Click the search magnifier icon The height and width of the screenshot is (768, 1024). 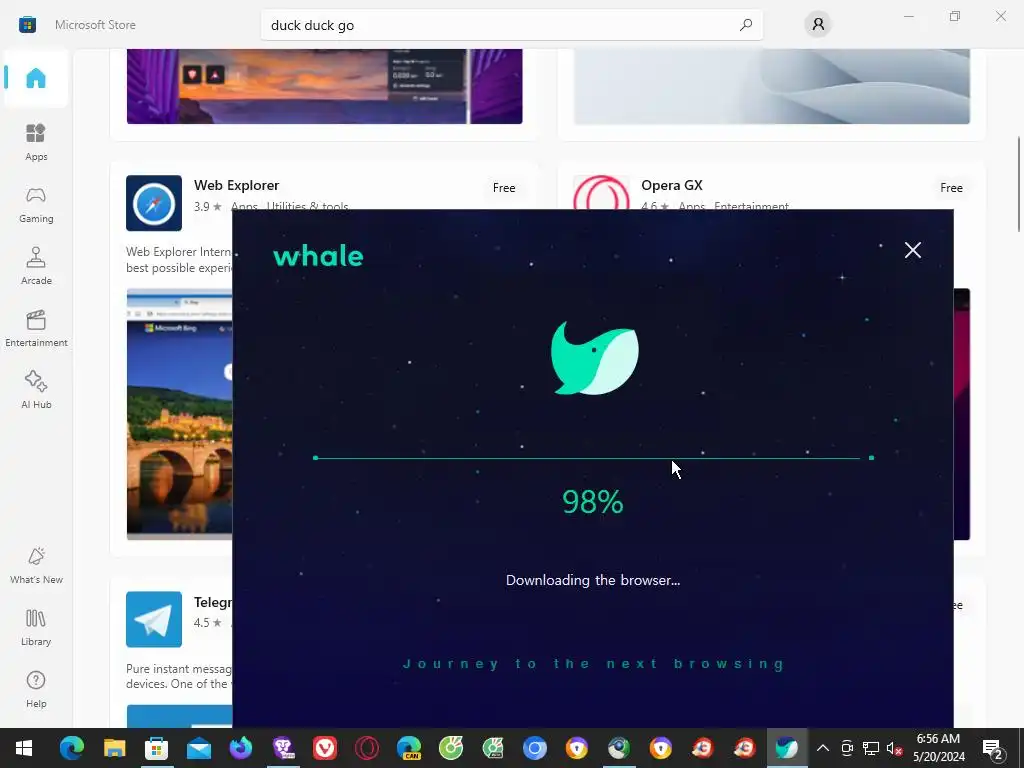746,25
